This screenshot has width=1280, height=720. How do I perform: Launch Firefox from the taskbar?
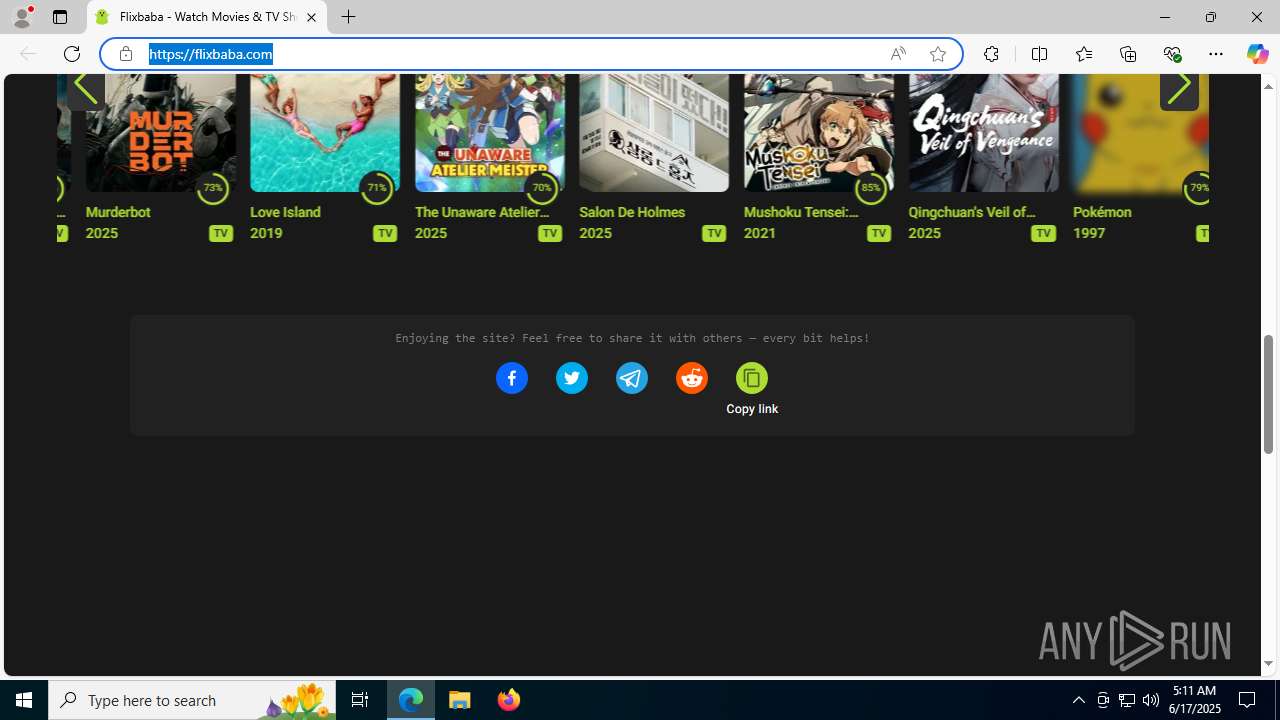pos(508,700)
